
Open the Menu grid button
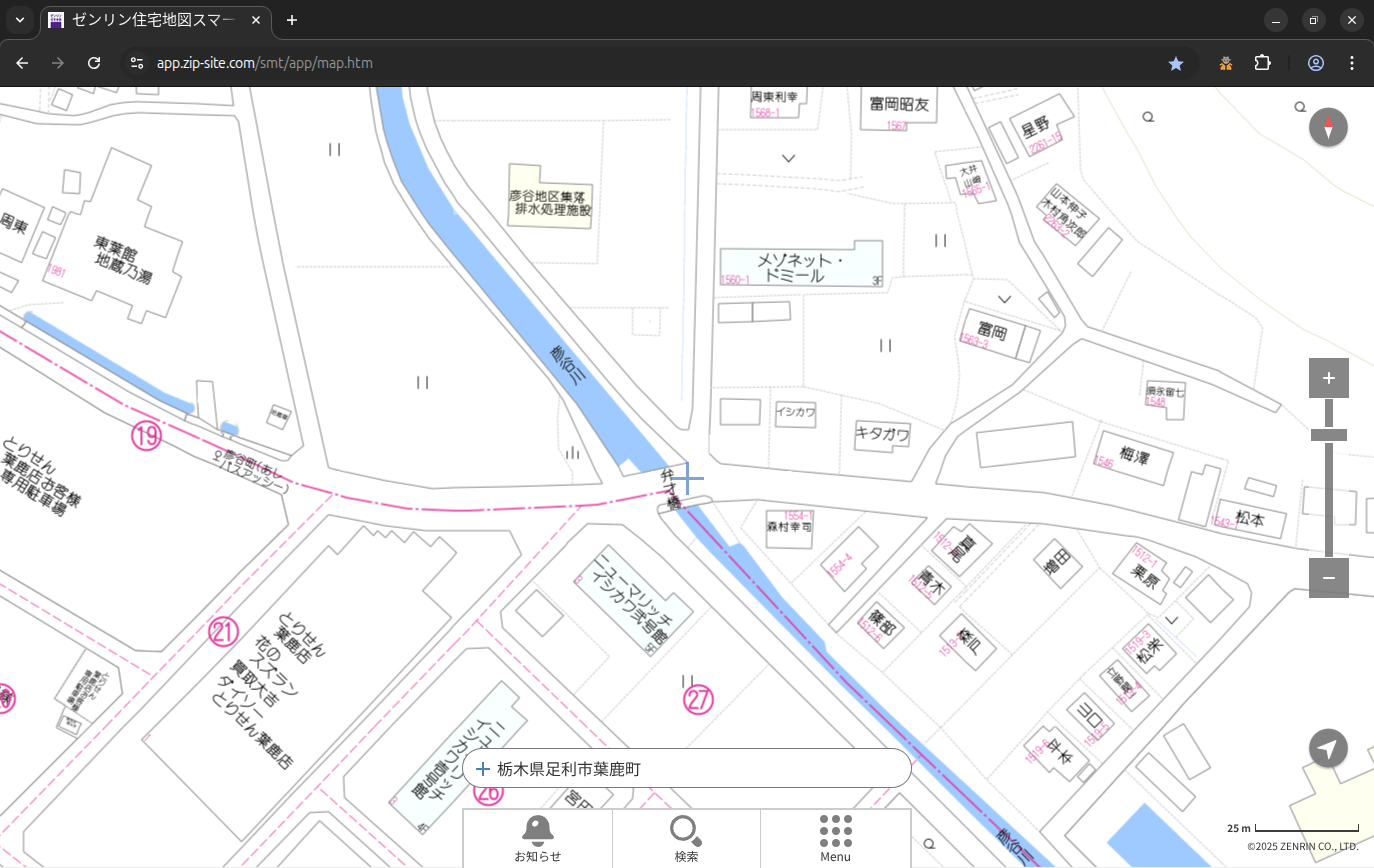click(835, 838)
